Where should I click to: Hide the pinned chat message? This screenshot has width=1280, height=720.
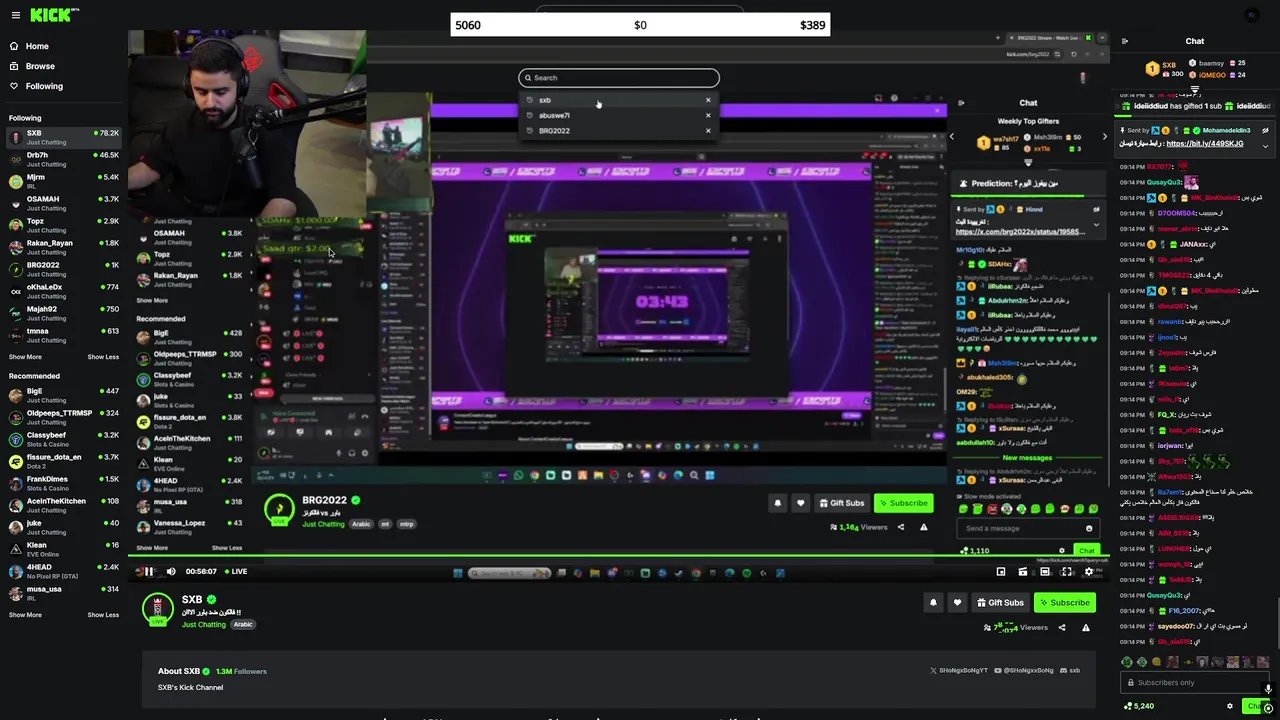[1265, 130]
